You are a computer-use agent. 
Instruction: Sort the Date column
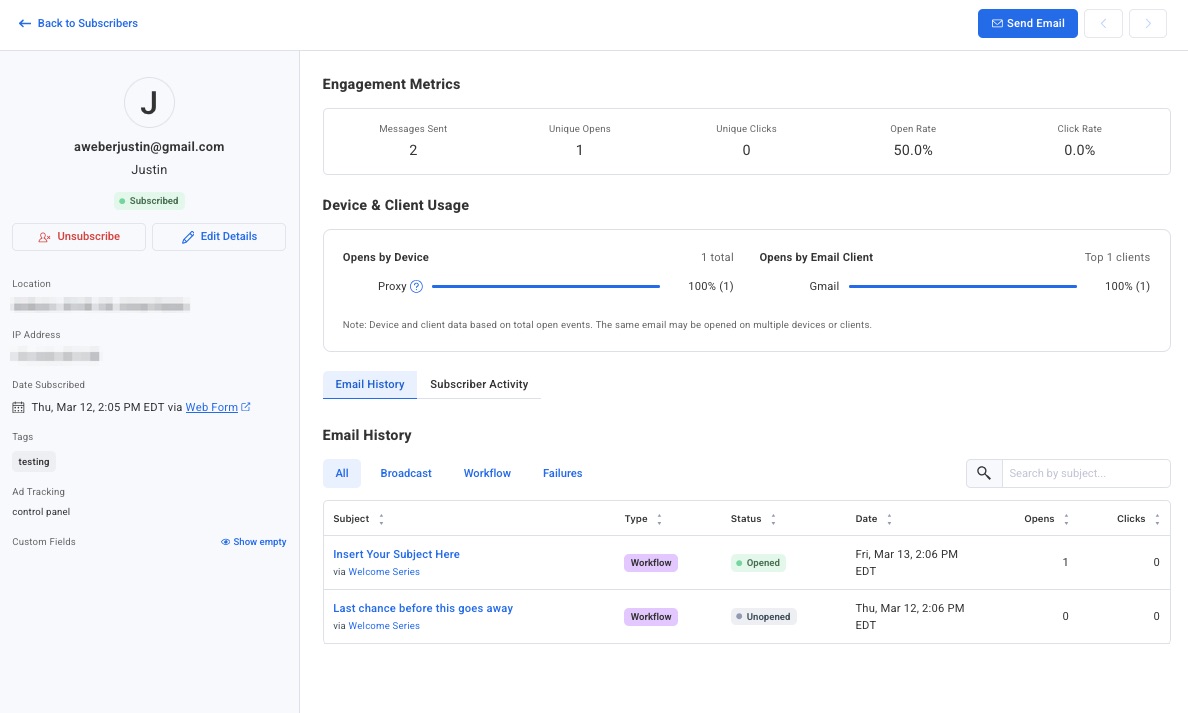[889, 519]
